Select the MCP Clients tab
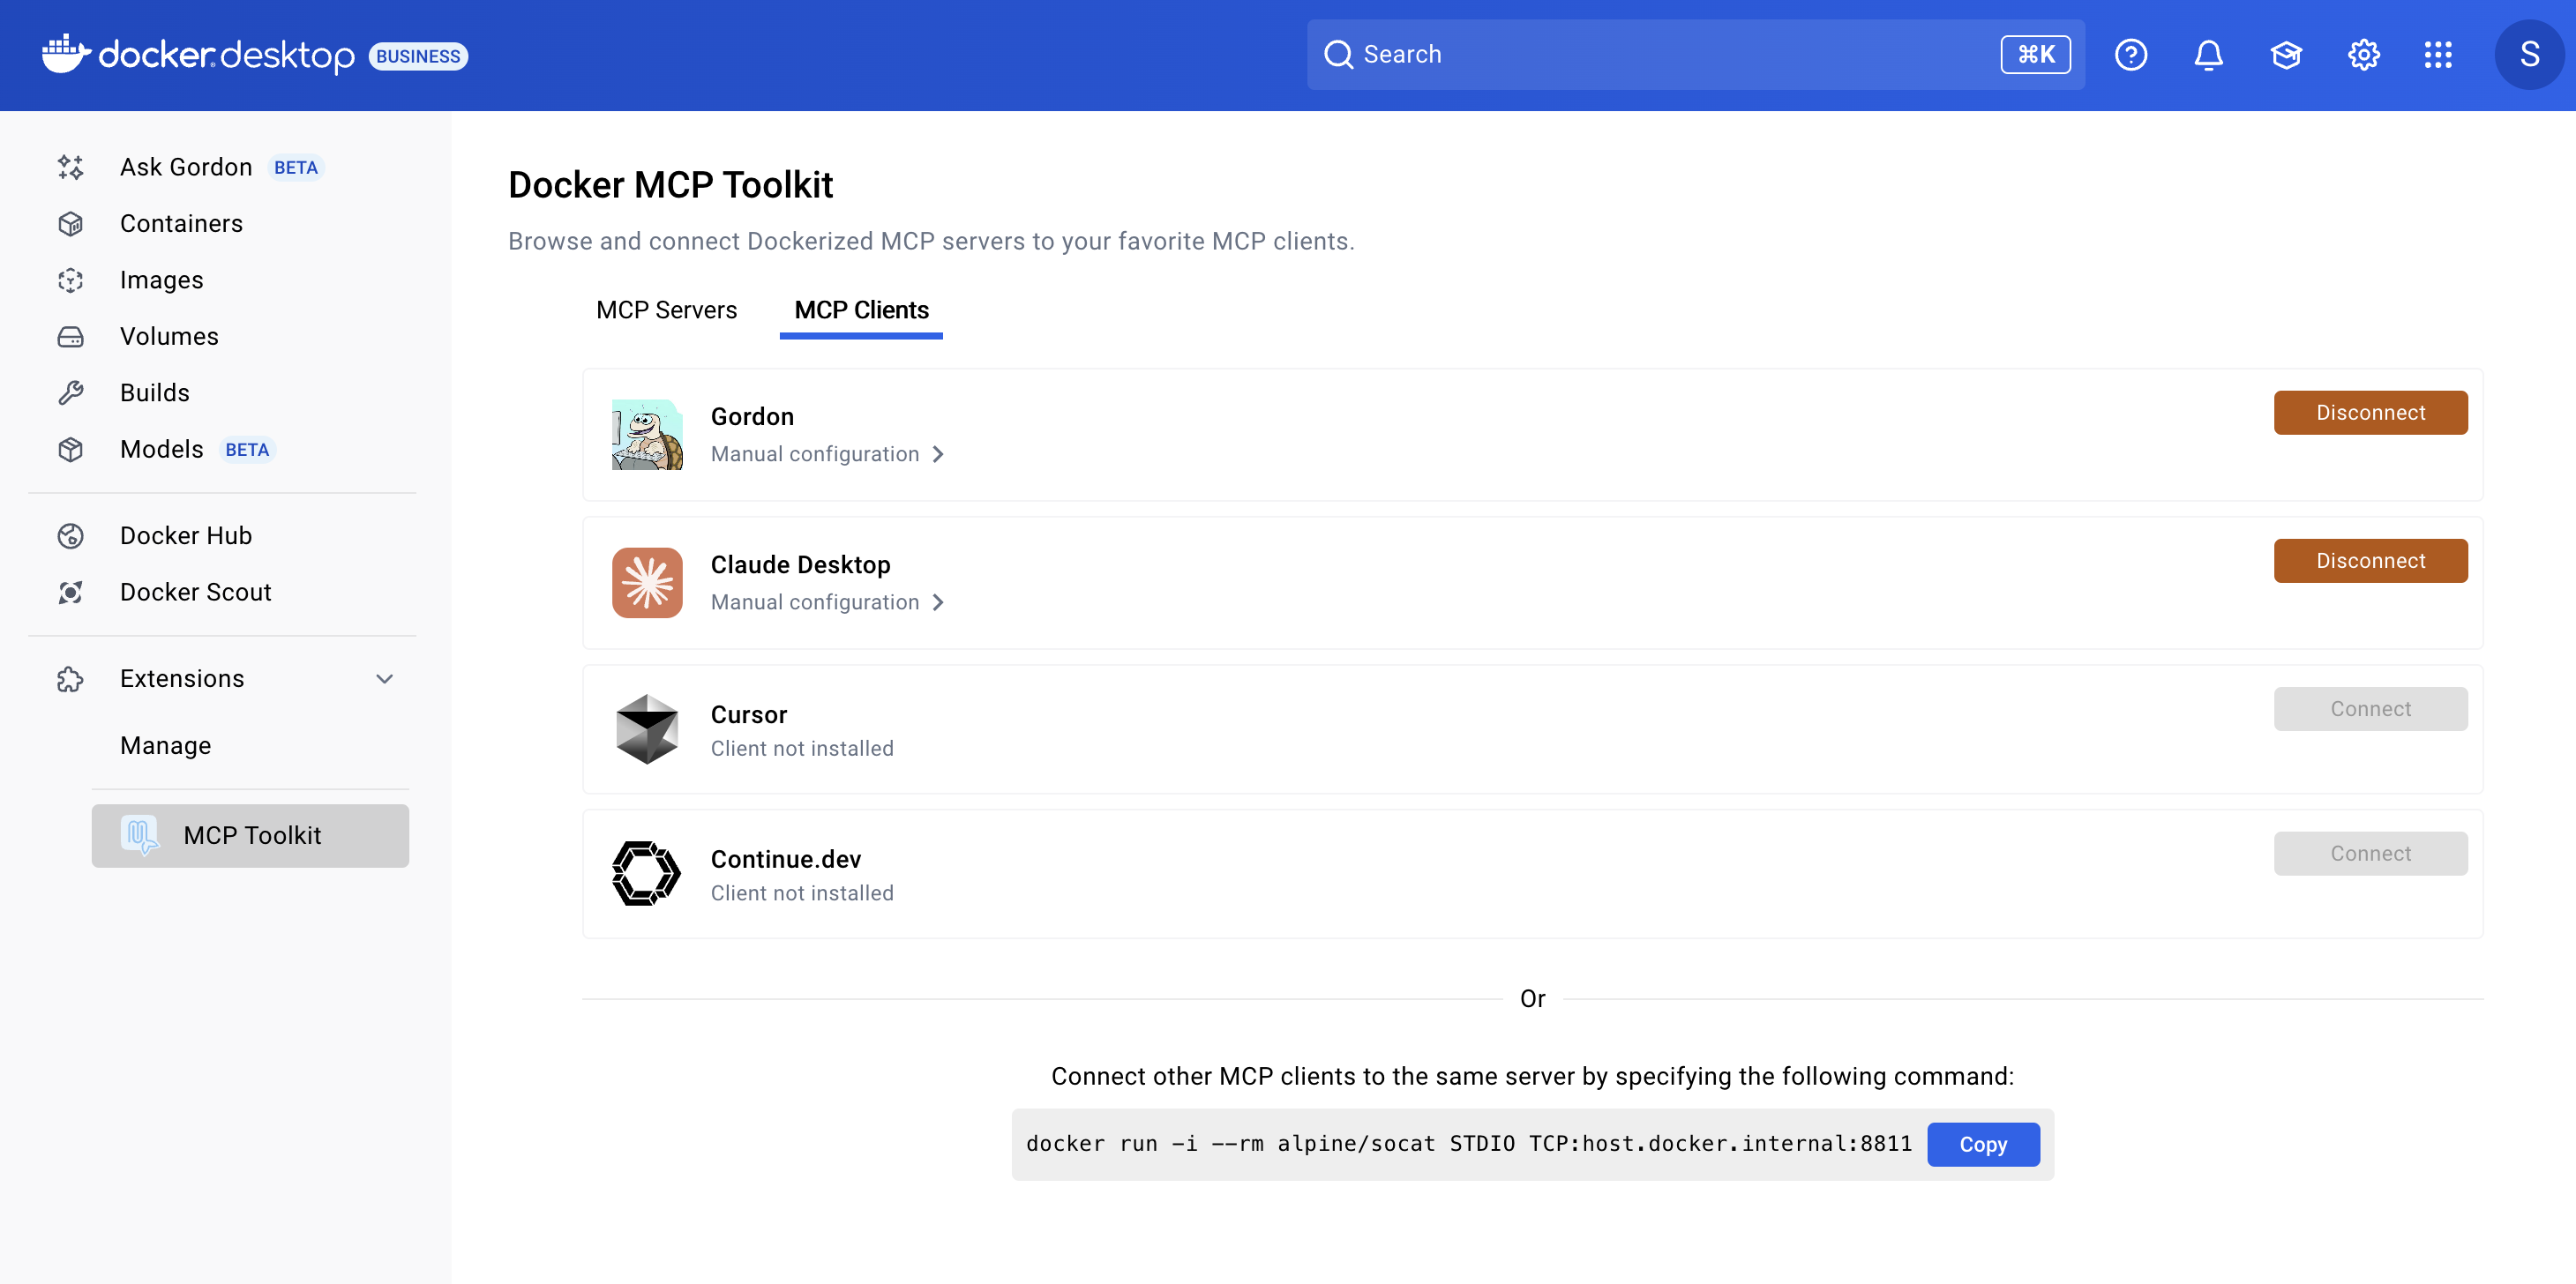 (x=861, y=310)
